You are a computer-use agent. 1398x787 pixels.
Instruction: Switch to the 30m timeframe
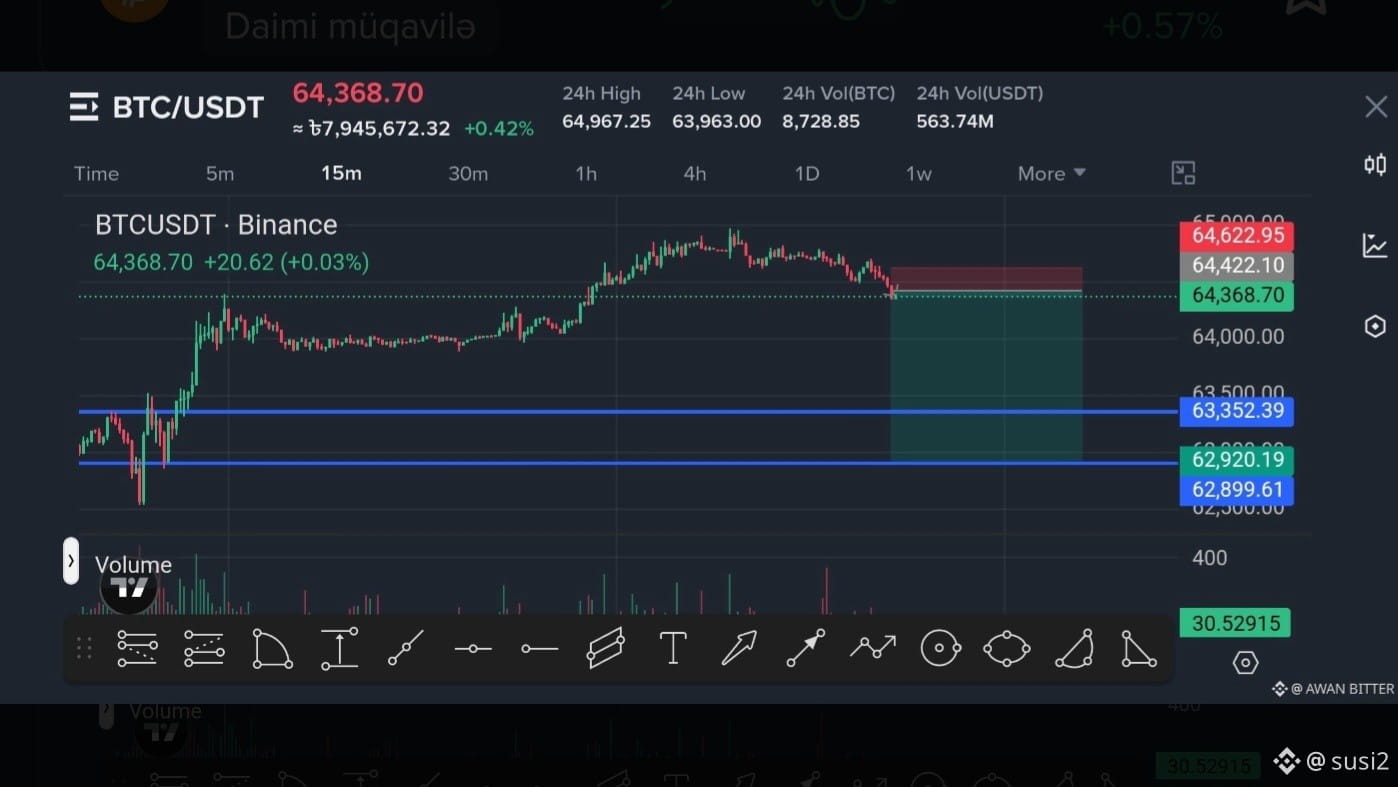(x=468, y=174)
